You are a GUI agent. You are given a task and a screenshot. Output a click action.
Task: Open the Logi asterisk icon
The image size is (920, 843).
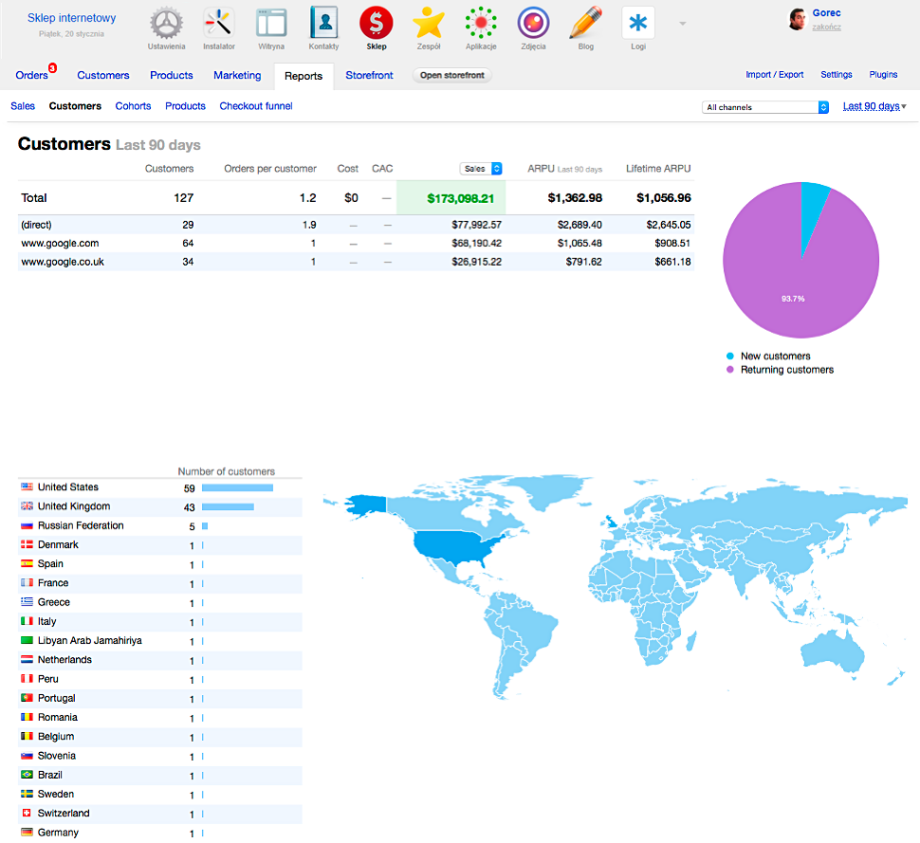638,23
